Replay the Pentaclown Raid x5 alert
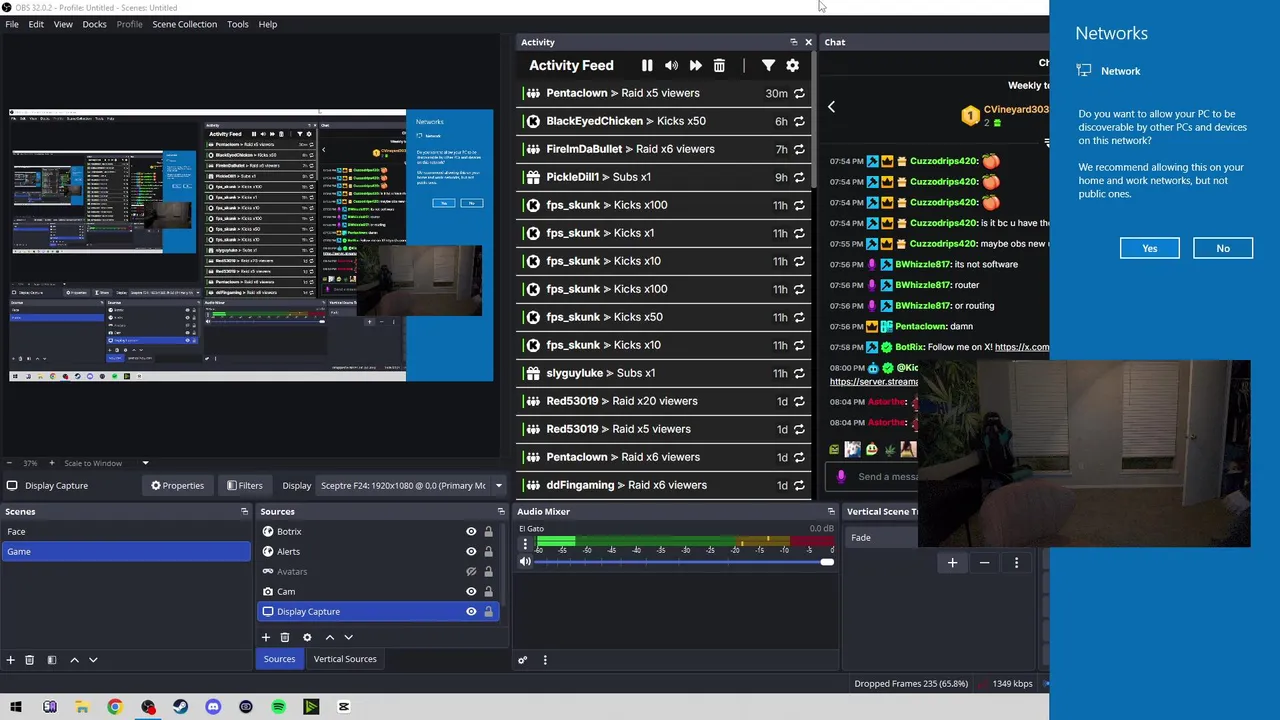This screenshot has height=720, width=1280. pyautogui.click(x=799, y=93)
